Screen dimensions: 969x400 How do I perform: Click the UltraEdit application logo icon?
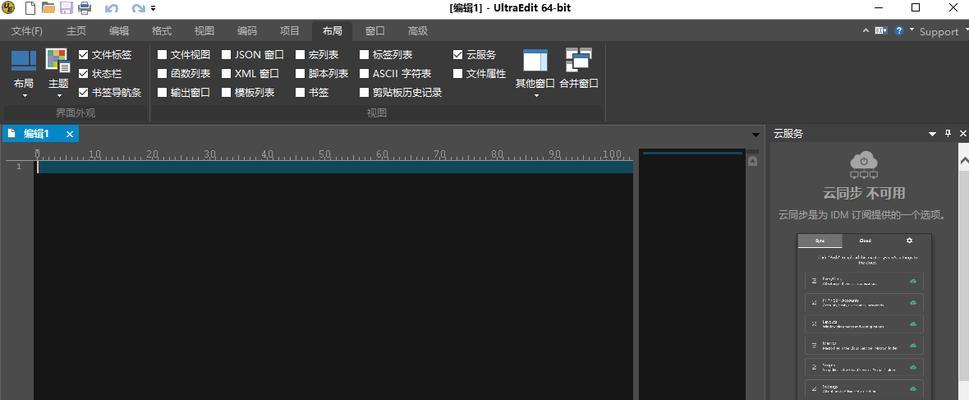(8, 8)
